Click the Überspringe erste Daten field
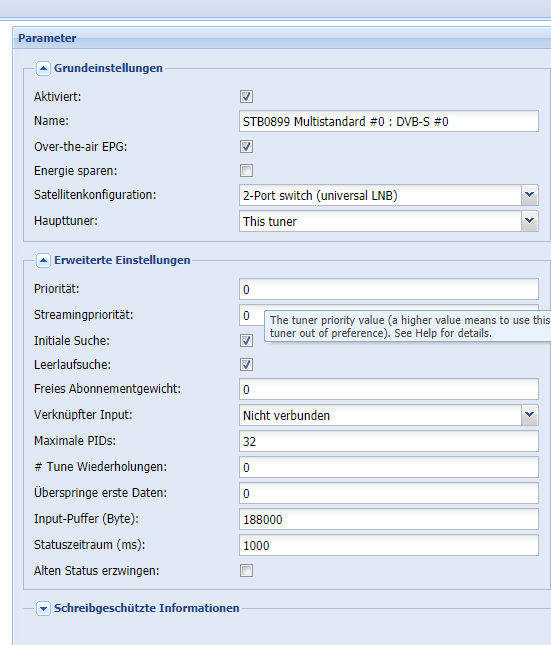Viewport: 551px width, 645px height. click(388, 493)
